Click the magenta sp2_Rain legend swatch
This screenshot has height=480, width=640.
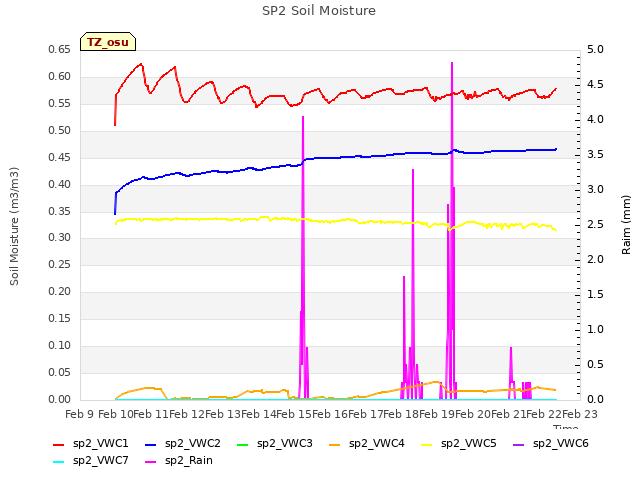(151, 462)
